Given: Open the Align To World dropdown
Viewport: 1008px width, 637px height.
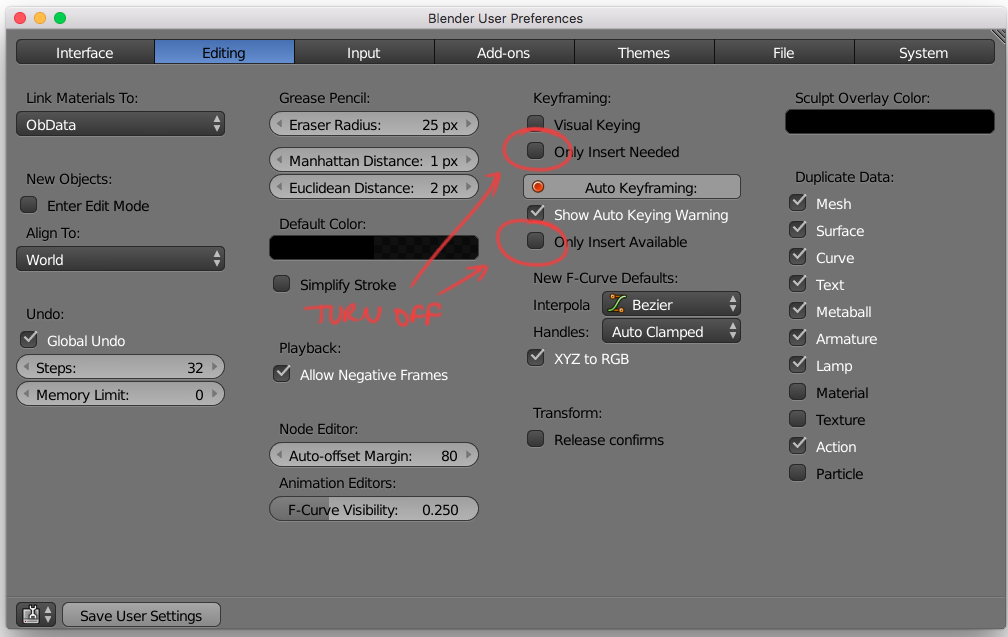Looking at the screenshot, I should point(120,259).
